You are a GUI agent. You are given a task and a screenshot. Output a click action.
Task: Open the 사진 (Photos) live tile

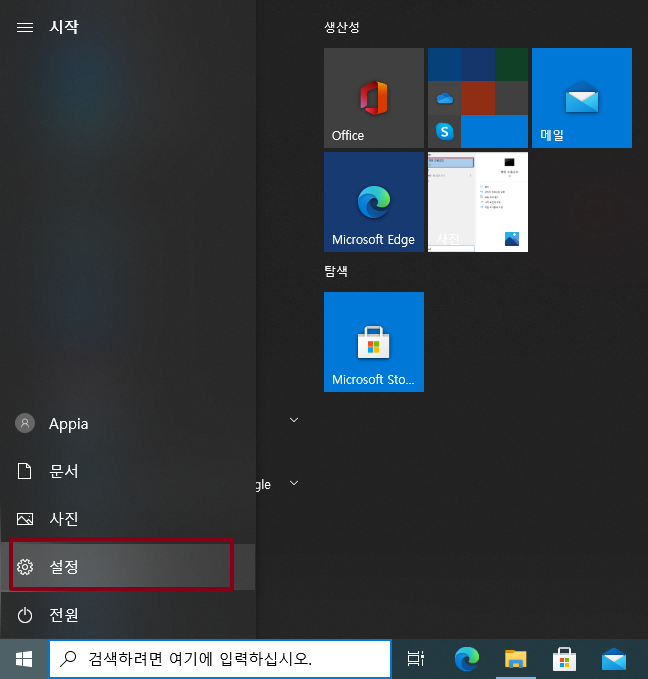478,202
